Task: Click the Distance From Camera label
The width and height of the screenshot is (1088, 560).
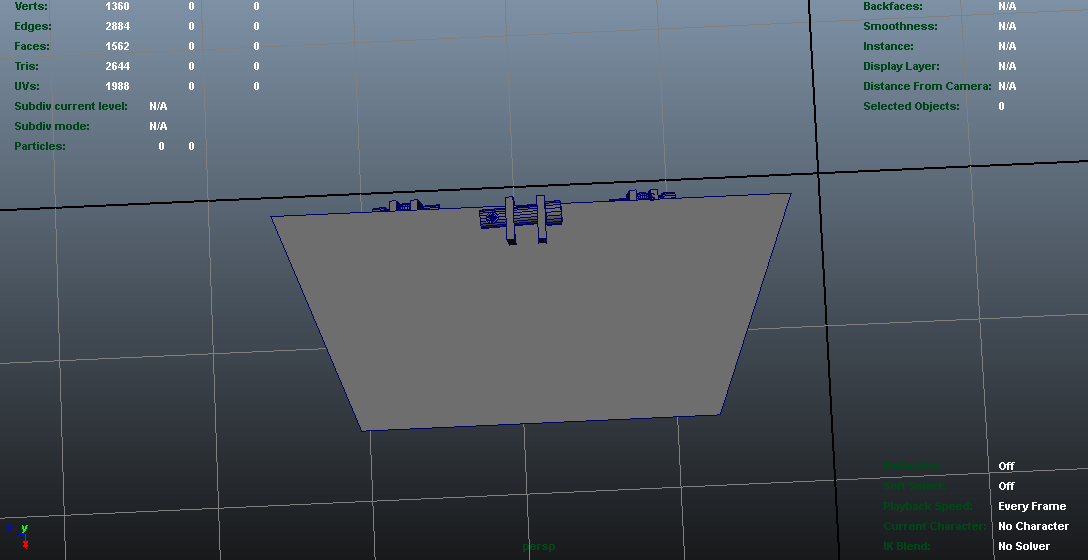Action: (x=927, y=87)
